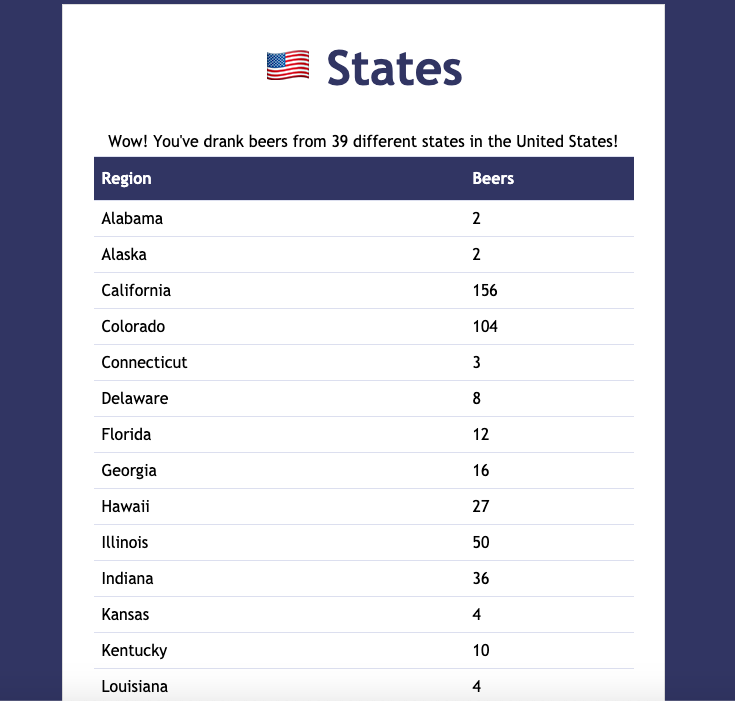
Task: Click the Colorado state name
Action: (133, 326)
